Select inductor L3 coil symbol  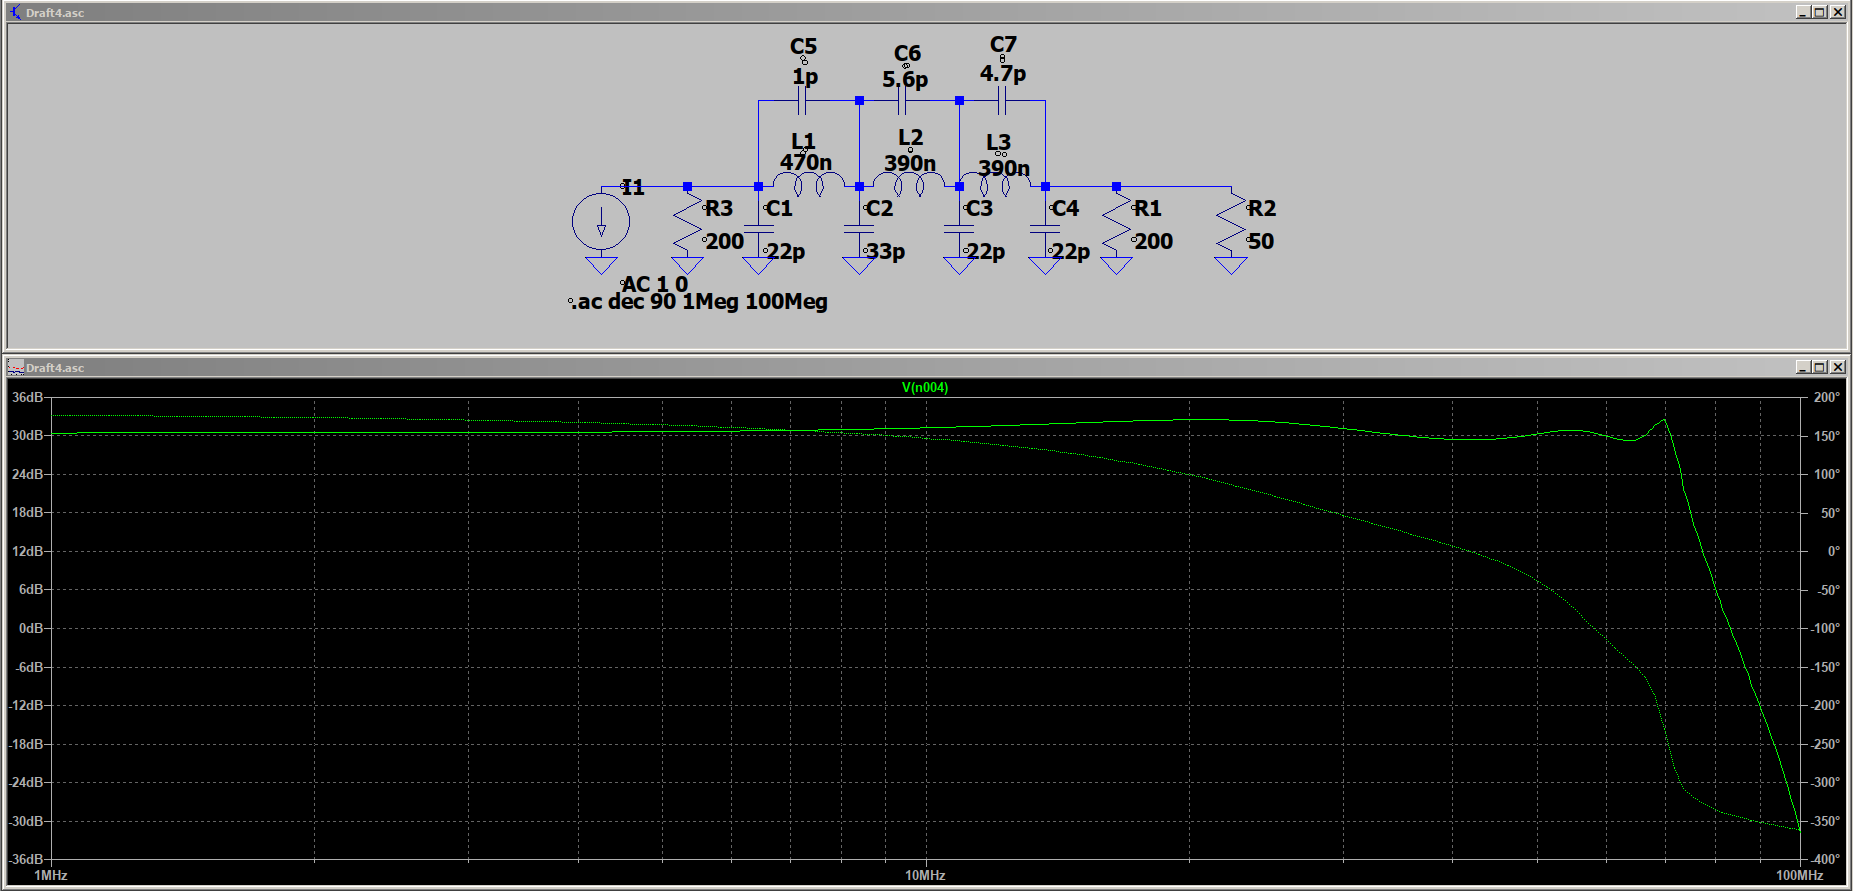point(995,184)
